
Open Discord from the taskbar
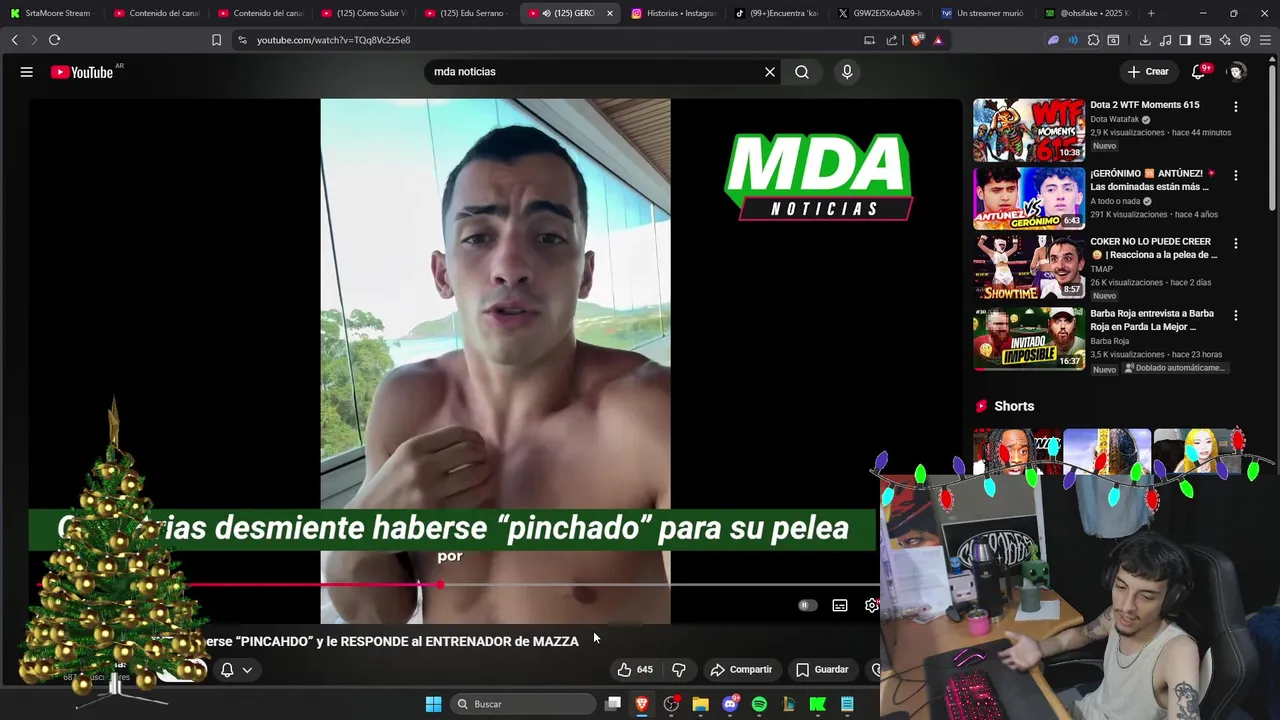click(x=730, y=704)
